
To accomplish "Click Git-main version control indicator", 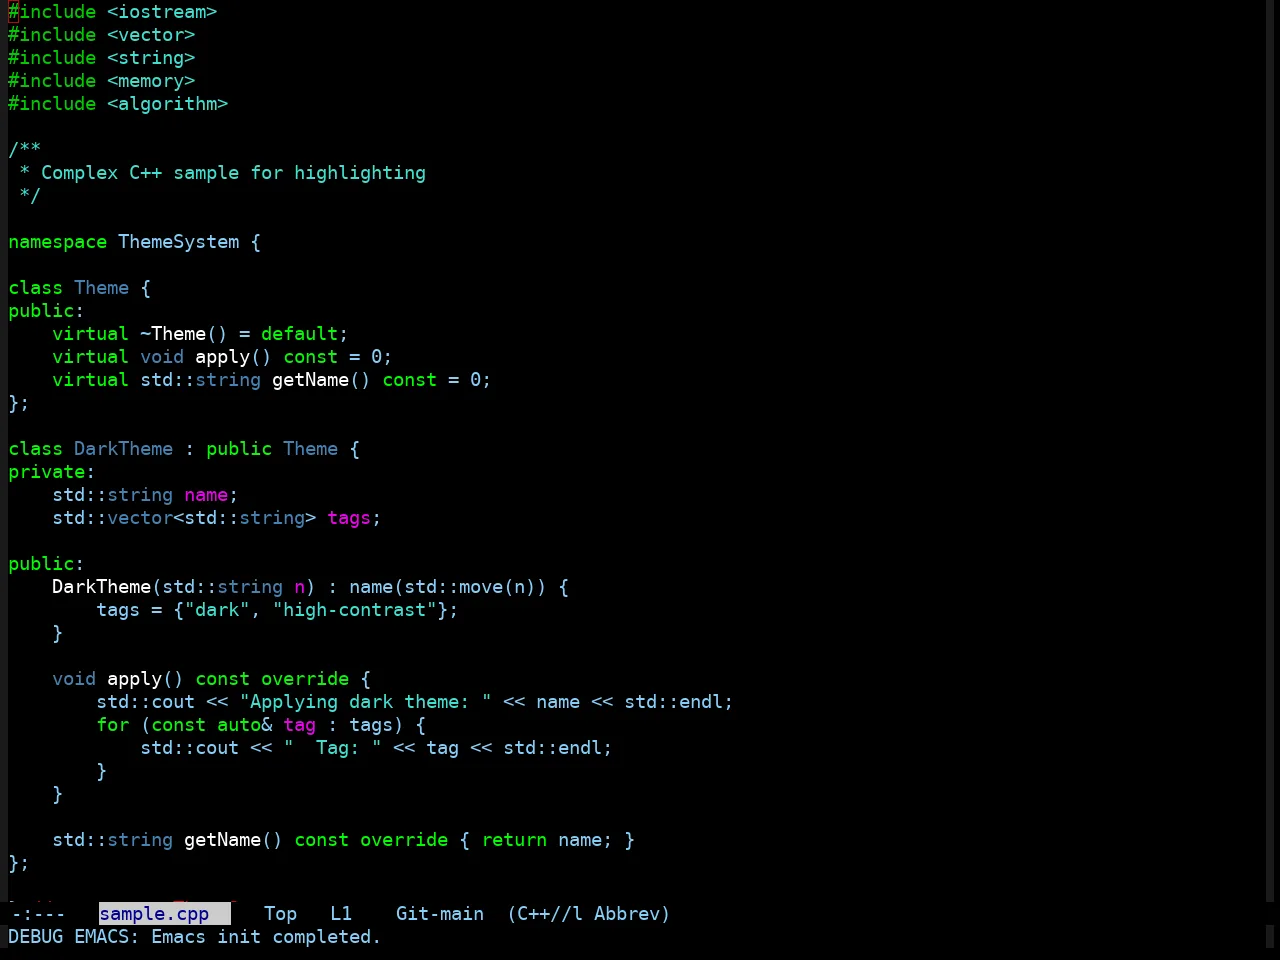I will coord(440,913).
